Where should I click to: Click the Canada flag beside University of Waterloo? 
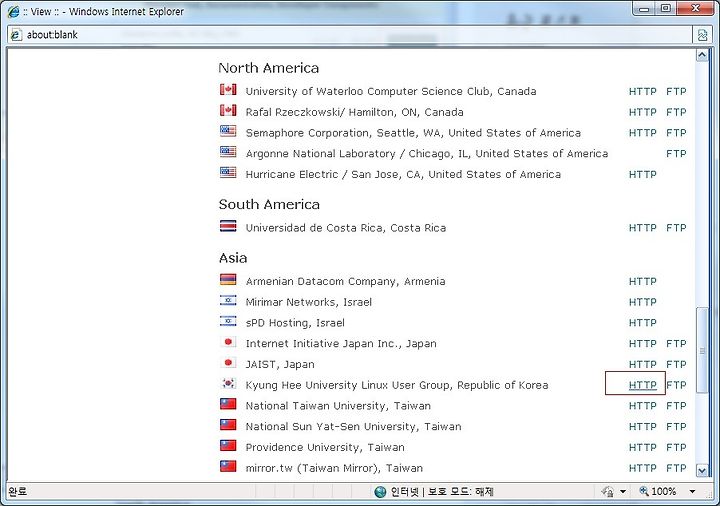coord(228,90)
